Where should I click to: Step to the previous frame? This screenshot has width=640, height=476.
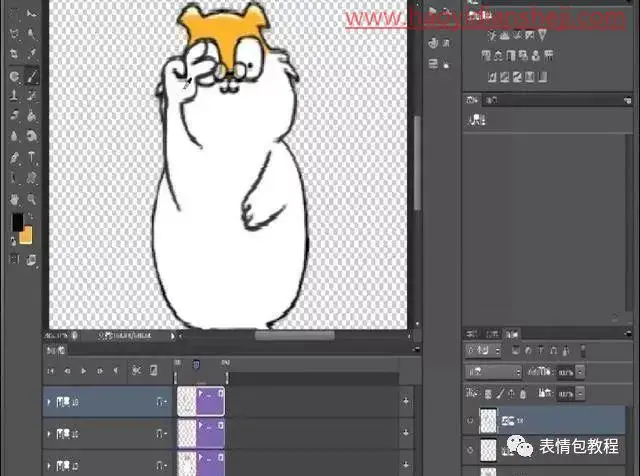click(x=67, y=371)
